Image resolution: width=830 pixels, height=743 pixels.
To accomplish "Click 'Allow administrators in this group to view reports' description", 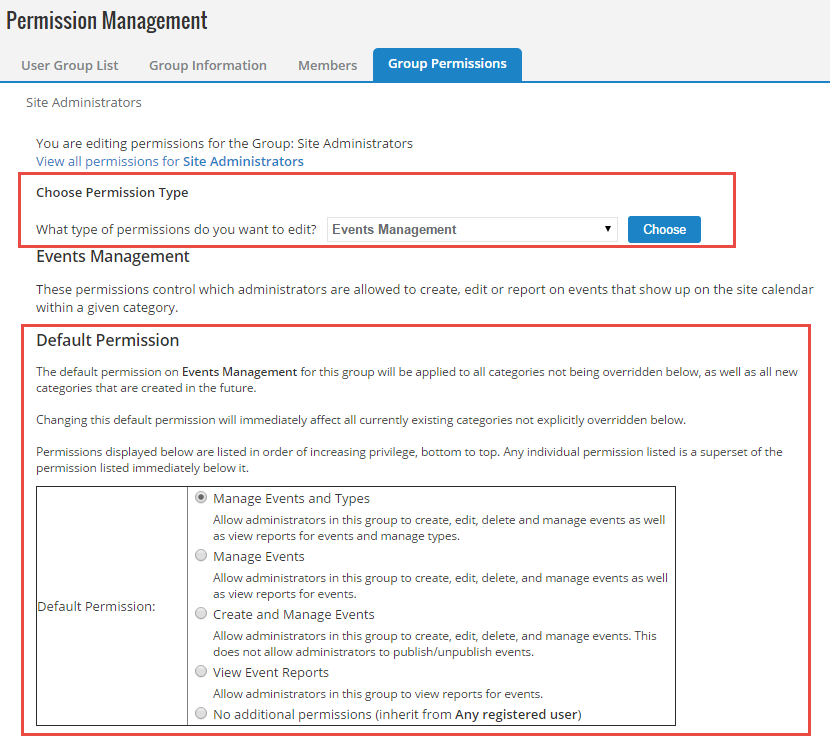I will 378,694.
